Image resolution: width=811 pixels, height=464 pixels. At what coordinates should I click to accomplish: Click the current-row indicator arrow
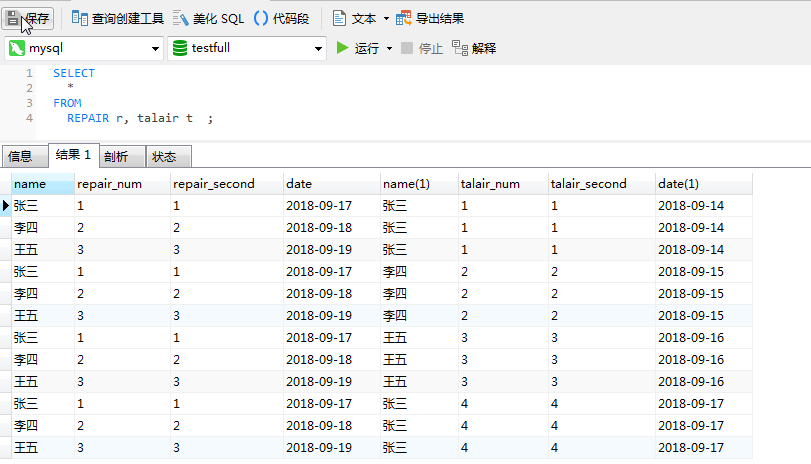point(6,206)
